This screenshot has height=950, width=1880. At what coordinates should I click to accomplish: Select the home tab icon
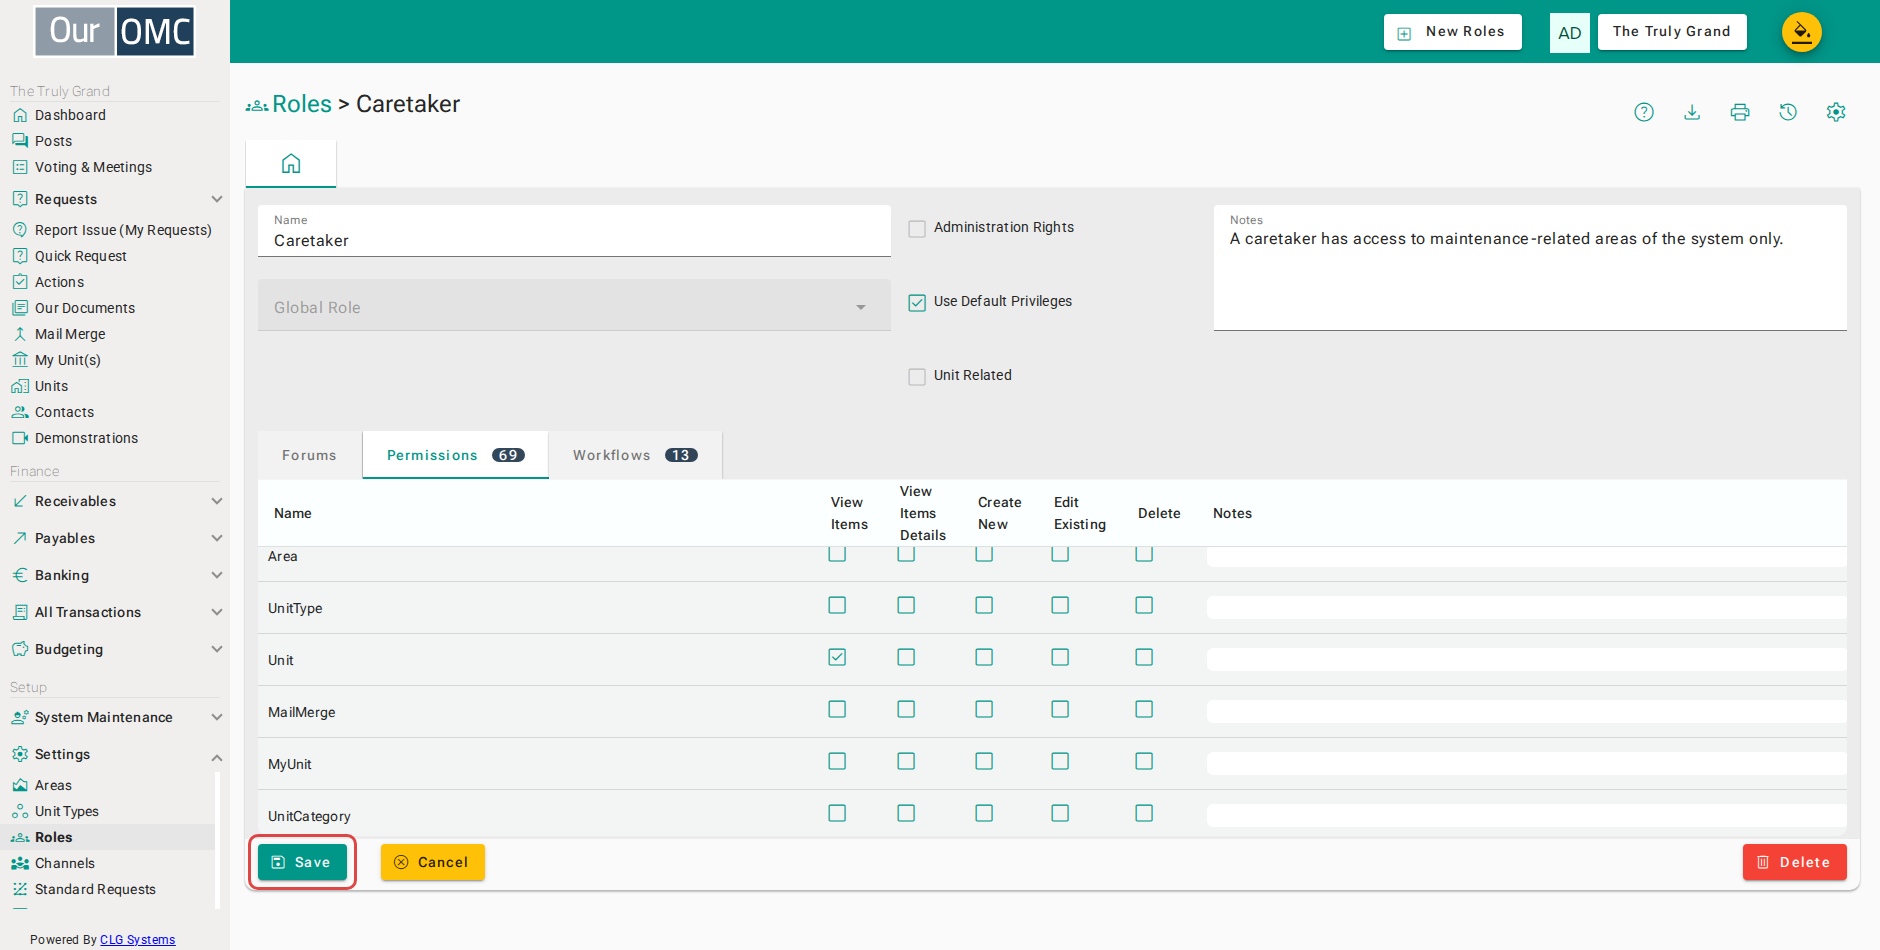click(x=291, y=163)
